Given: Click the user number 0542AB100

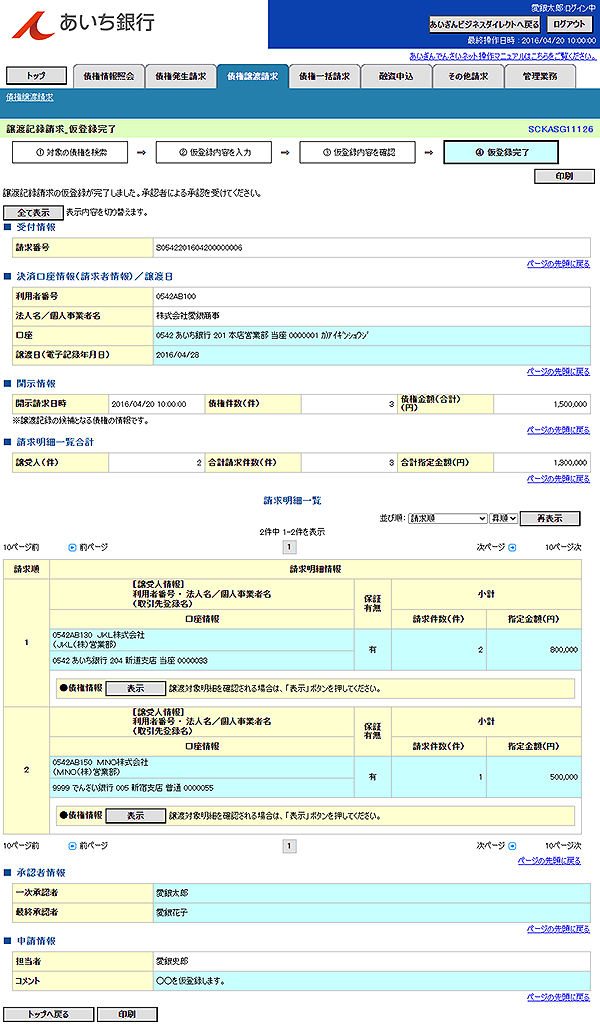Looking at the screenshot, I should click(x=176, y=296).
